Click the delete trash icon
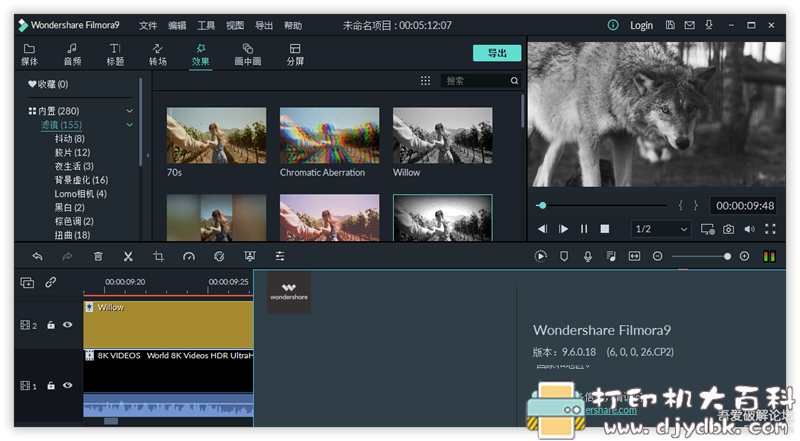 coord(98,256)
